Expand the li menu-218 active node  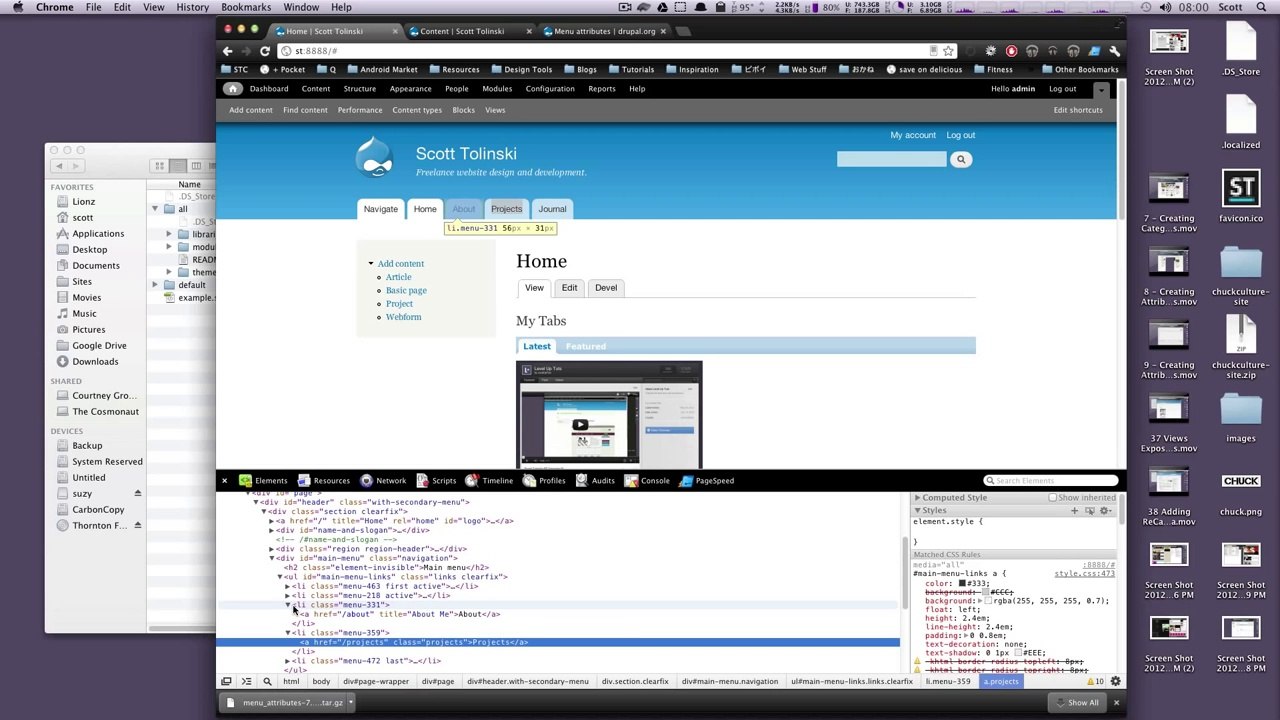288,596
